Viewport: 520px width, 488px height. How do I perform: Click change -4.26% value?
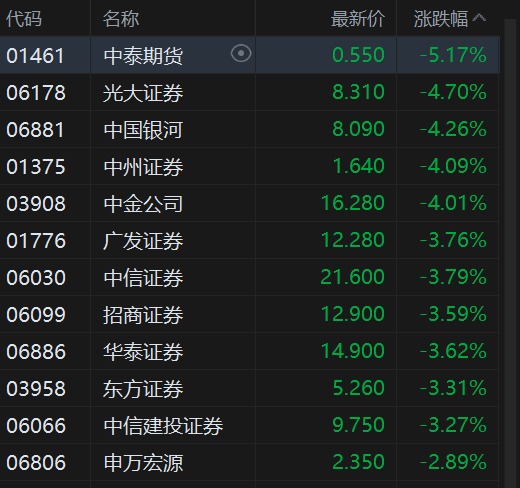point(453,129)
